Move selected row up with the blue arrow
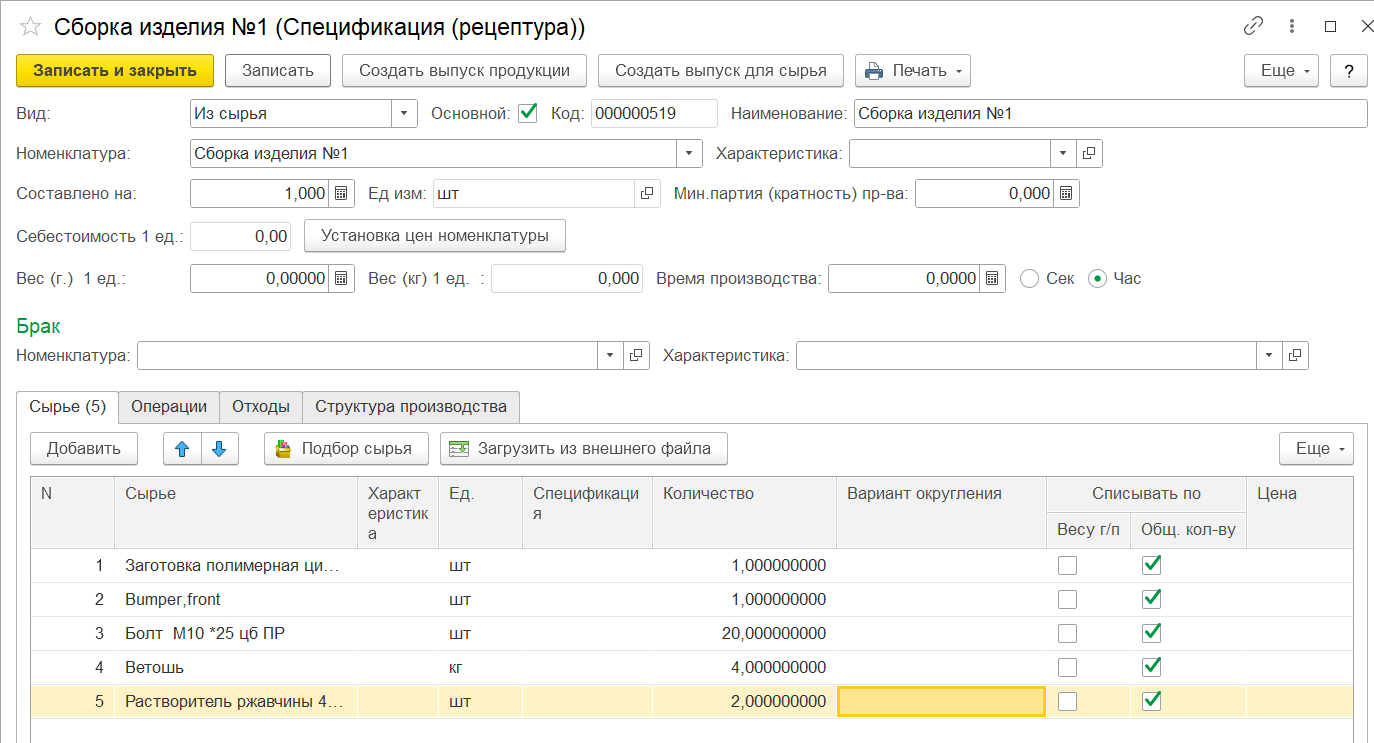This screenshot has height=743, width=1374. [182, 449]
